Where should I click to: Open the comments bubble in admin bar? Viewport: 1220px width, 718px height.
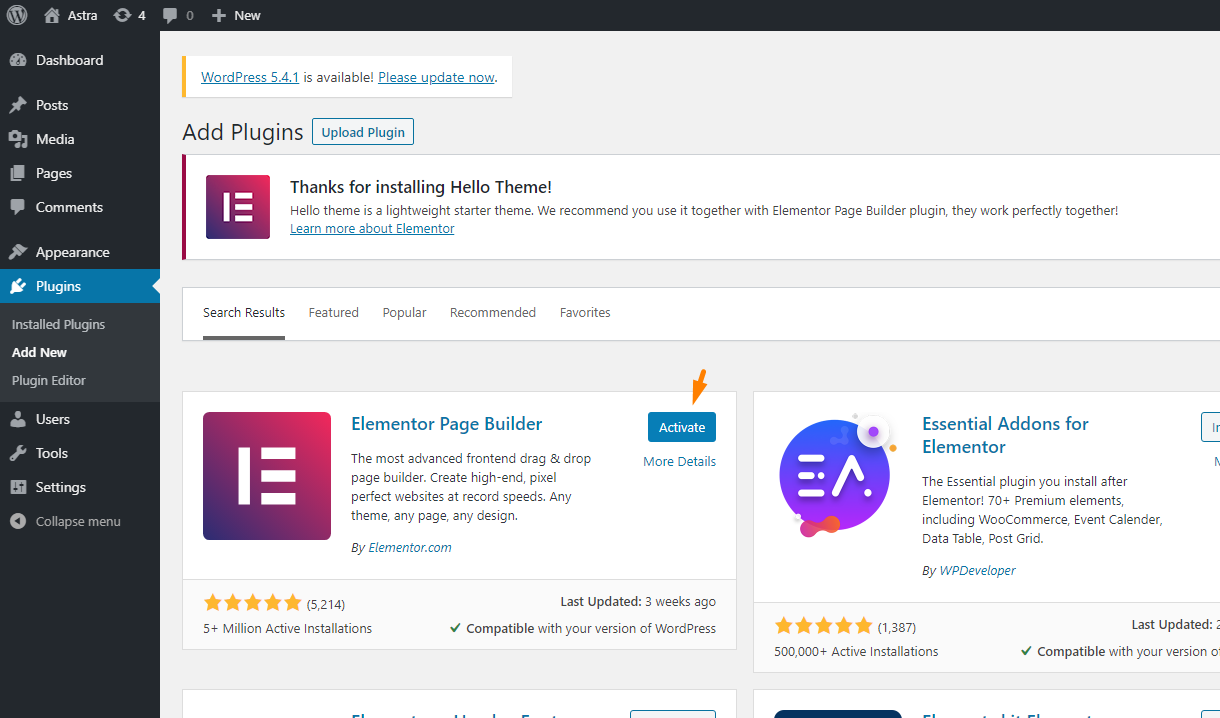170,15
